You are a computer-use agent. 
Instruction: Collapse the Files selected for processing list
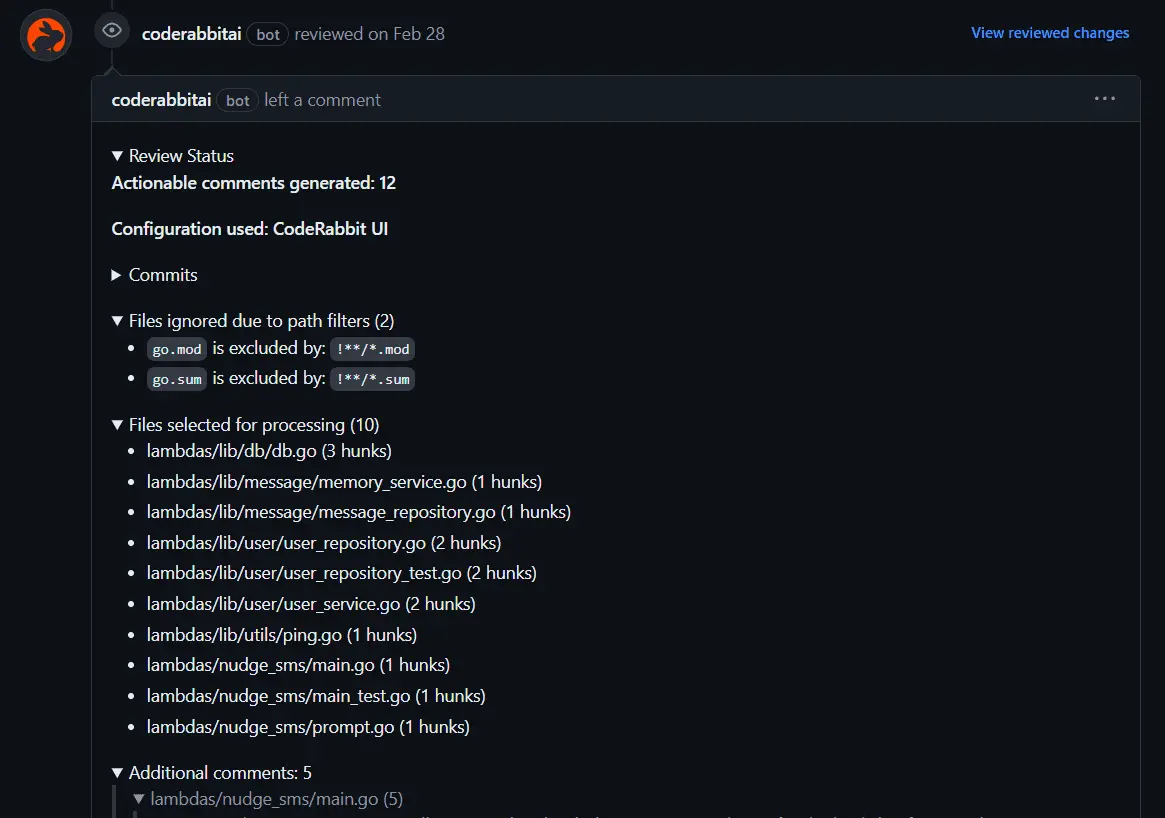tap(117, 424)
